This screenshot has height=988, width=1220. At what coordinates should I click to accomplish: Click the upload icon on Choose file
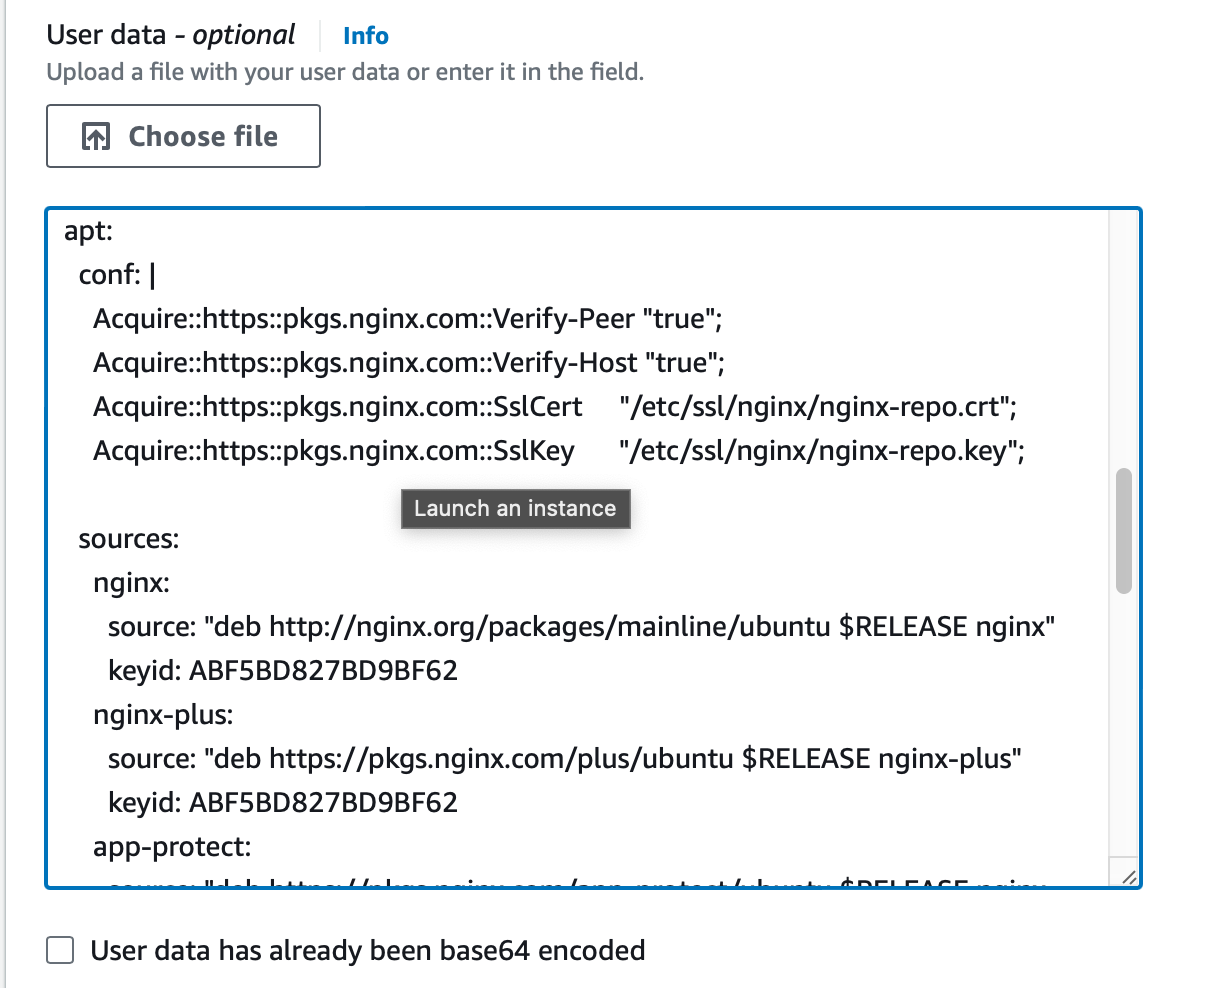point(96,137)
